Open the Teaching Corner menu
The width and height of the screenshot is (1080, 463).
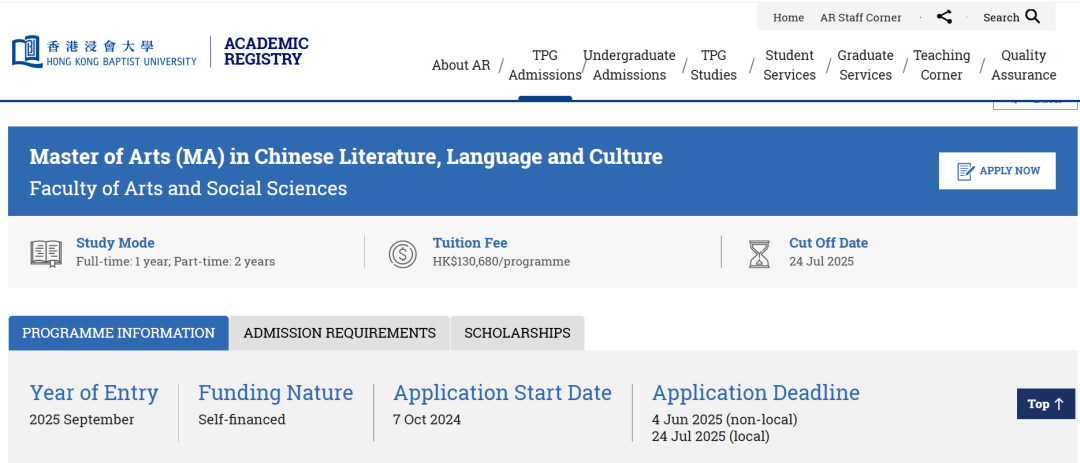click(x=941, y=65)
